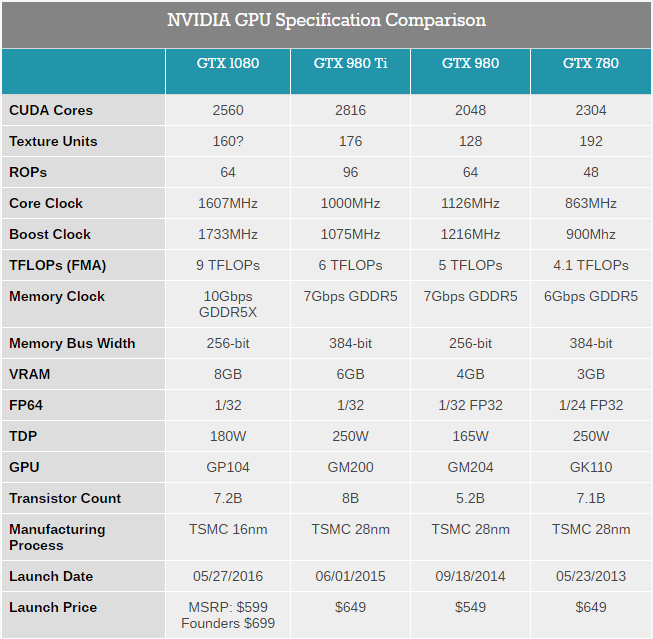Select the 1000MHz core clock cell
653x639 pixels.
tap(350, 203)
